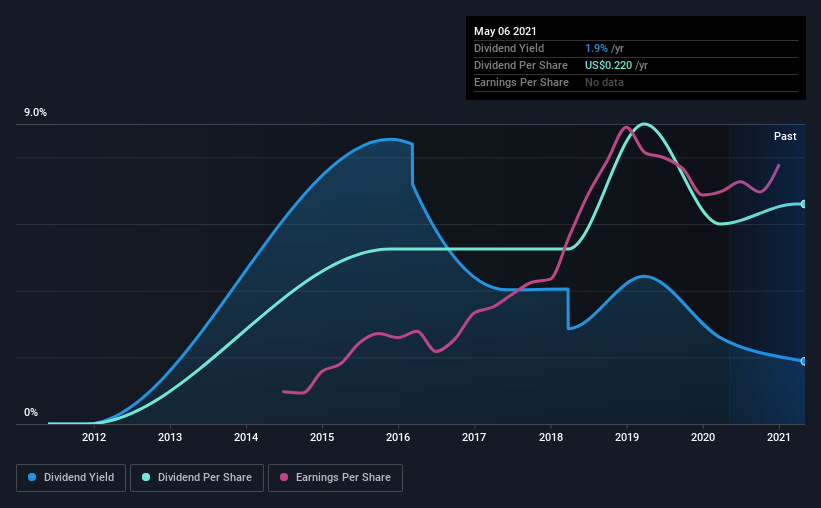Select the Dividend Yield endpoint marker
Screen dimensions: 821x508
pyautogui.click(x=803, y=361)
